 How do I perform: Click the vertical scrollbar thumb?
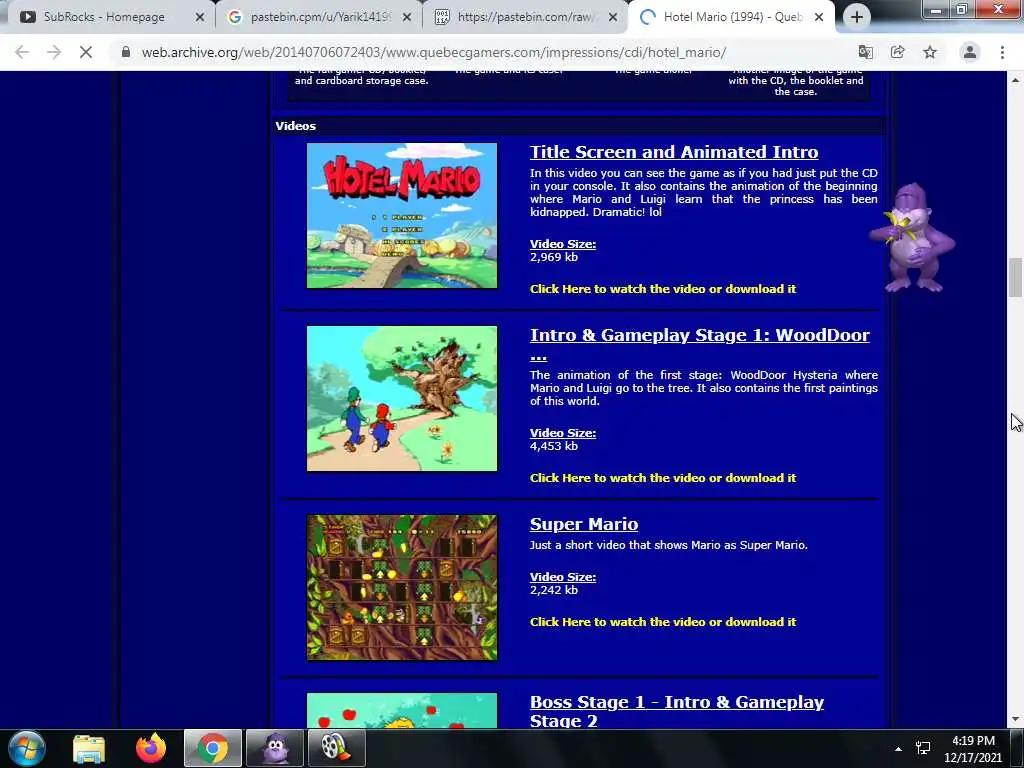[1016, 278]
